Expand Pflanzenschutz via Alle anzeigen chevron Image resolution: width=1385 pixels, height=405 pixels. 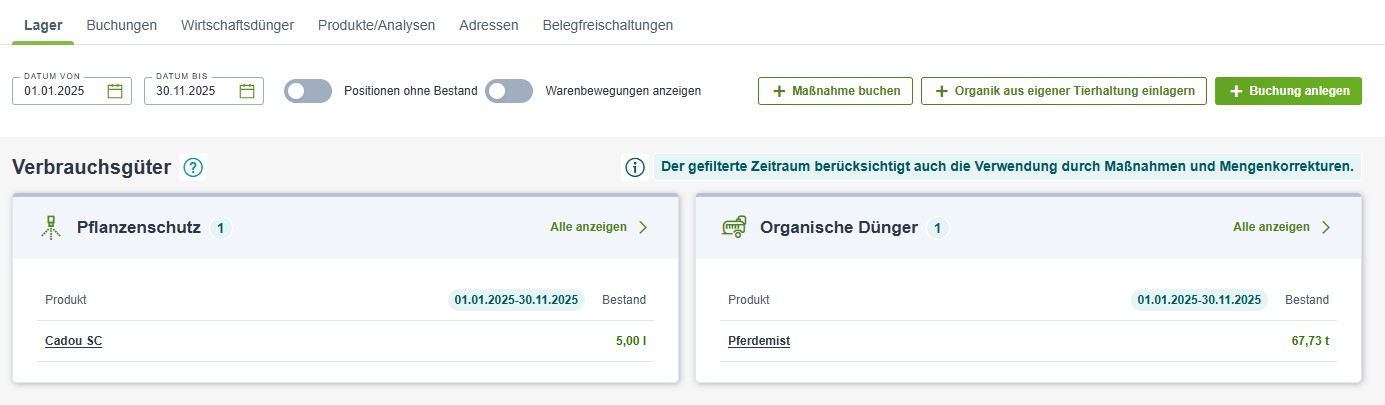point(643,227)
